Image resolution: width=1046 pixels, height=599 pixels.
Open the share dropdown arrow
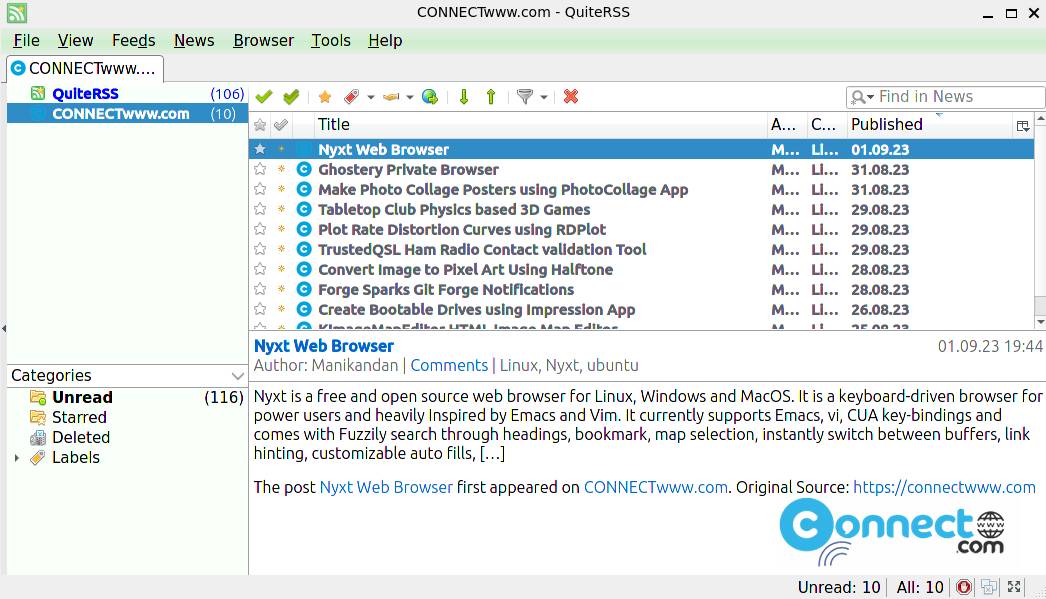pos(410,97)
